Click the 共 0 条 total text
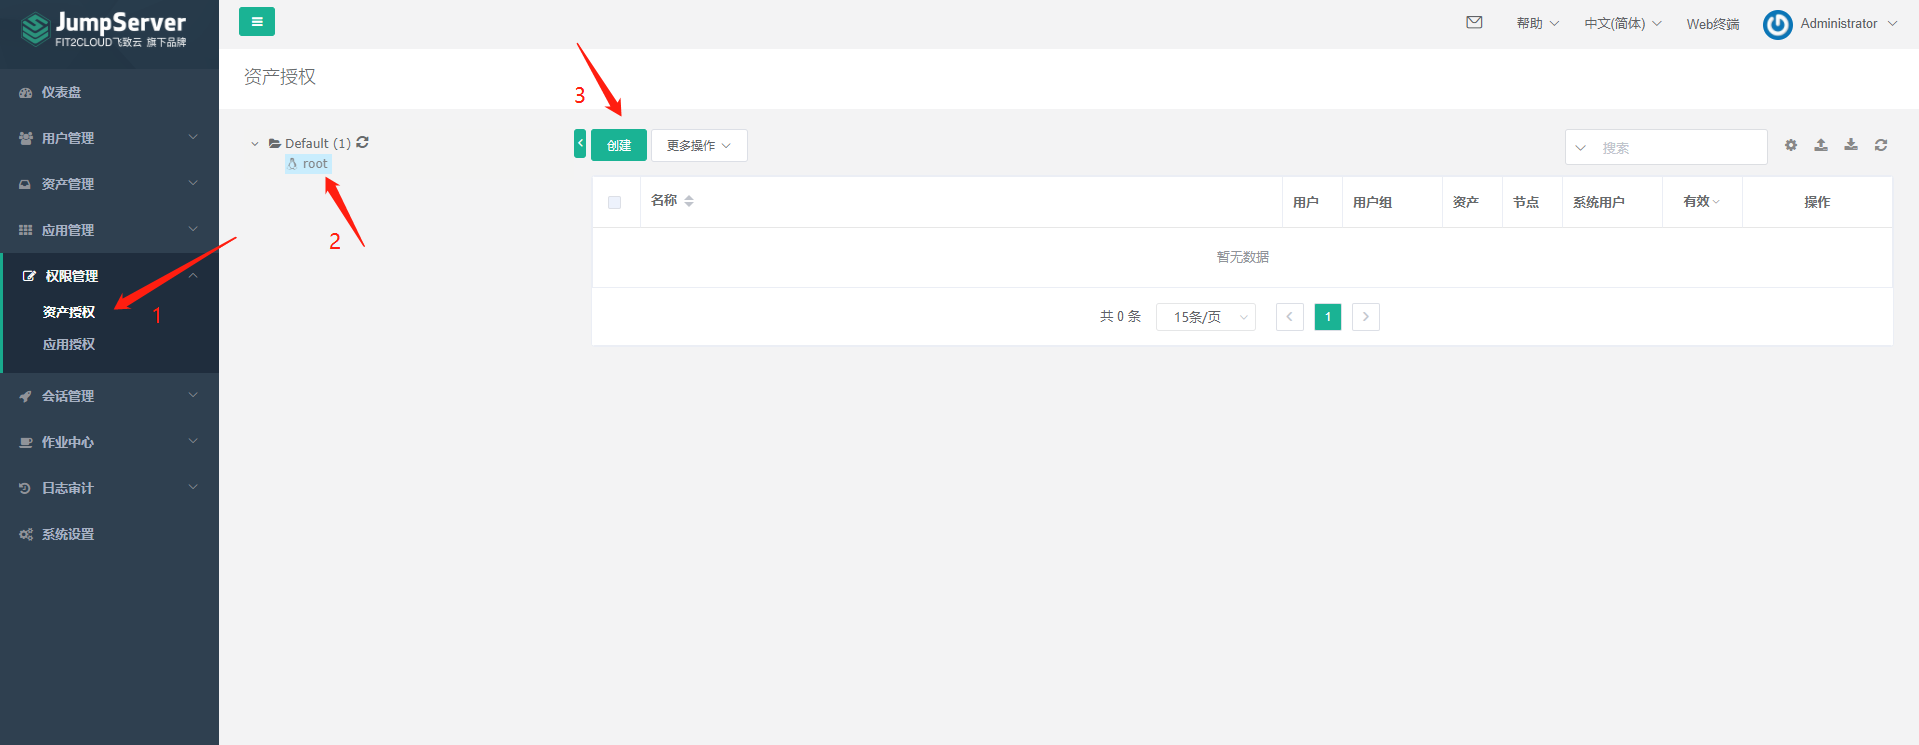 [1120, 316]
